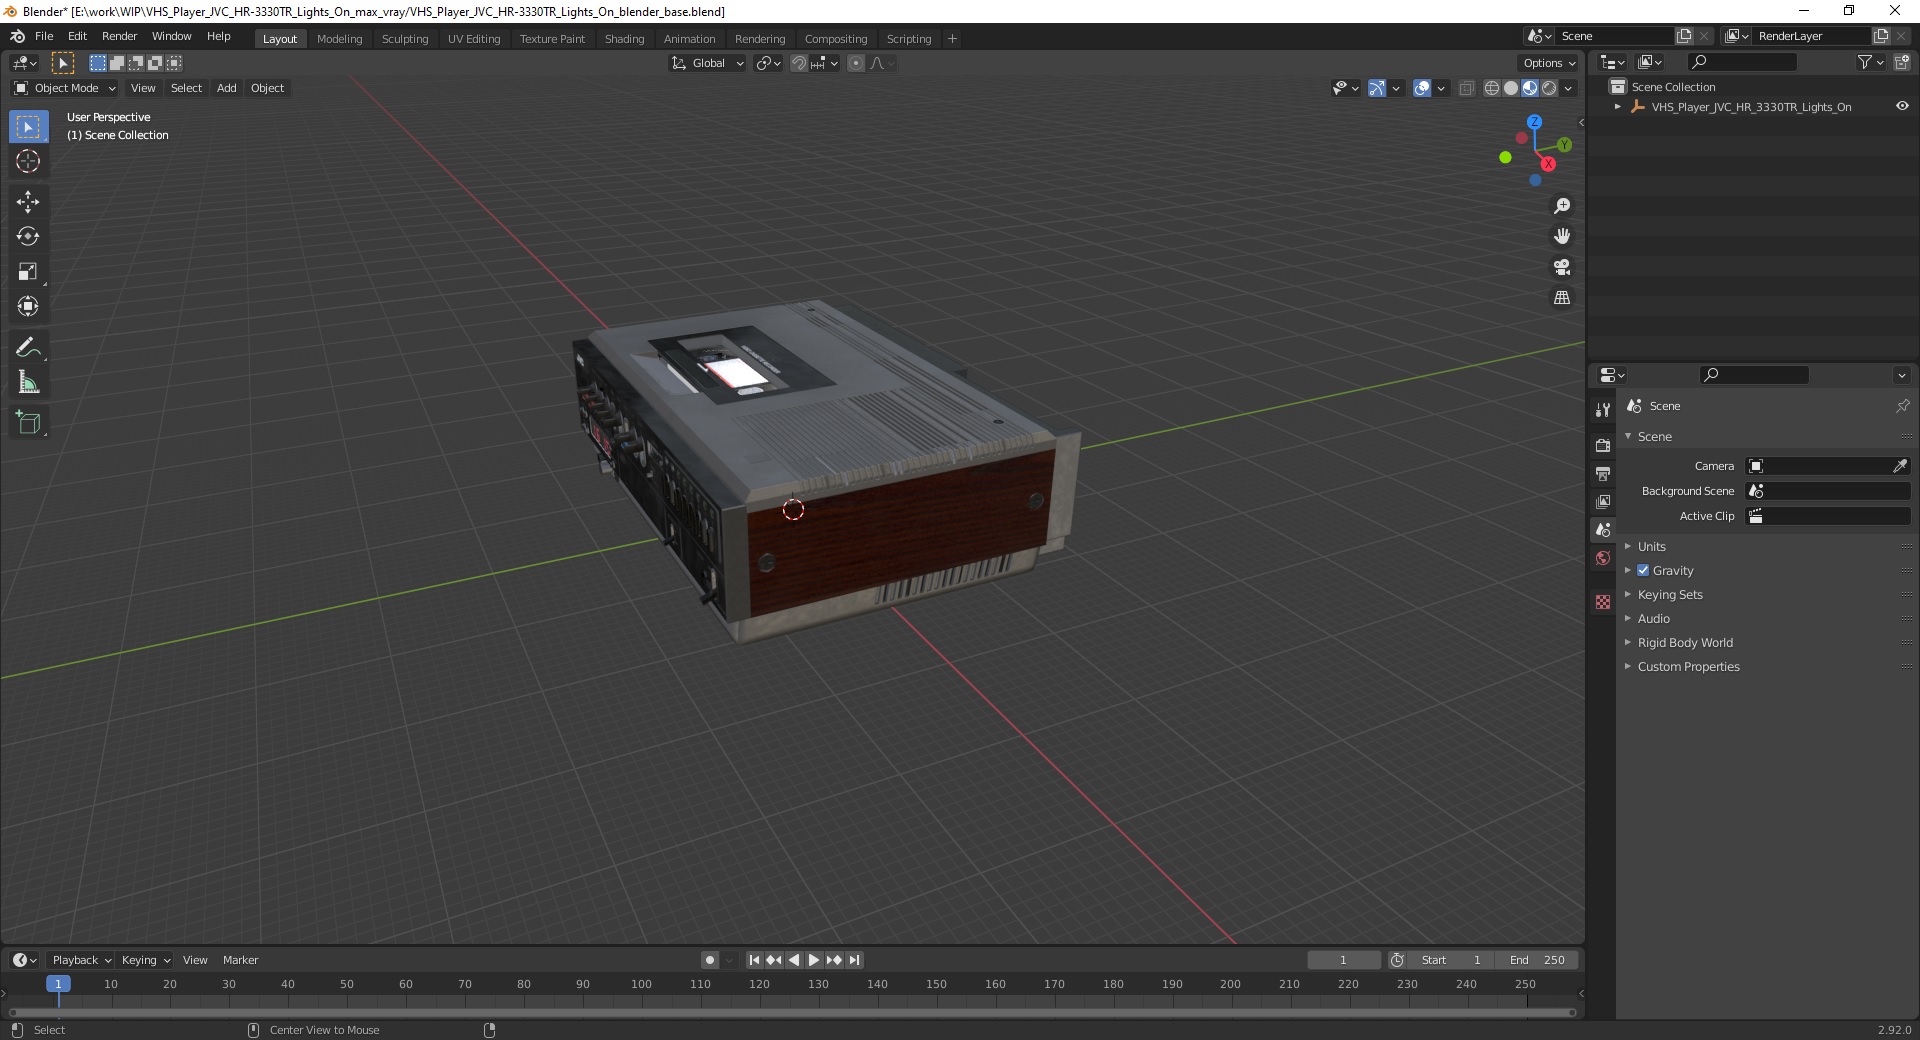Viewport: 1920px width, 1040px height.
Task: Click the Blender logo menu icon
Action: 17,36
